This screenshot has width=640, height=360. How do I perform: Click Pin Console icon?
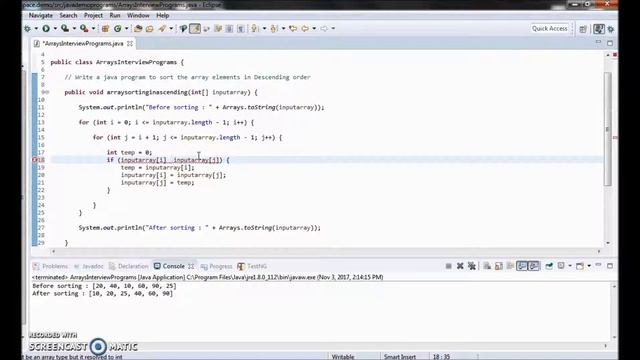[549, 266]
